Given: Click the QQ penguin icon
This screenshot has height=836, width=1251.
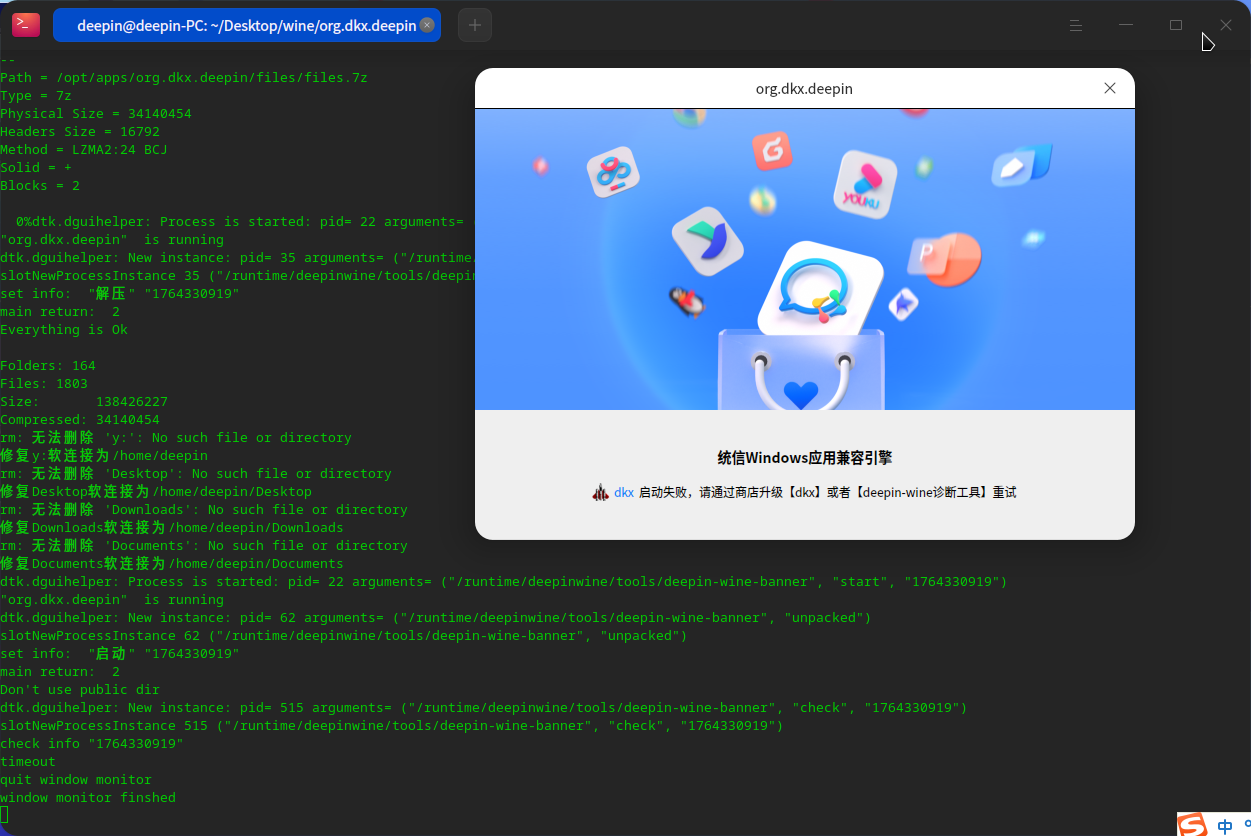Looking at the screenshot, I should click(x=687, y=301).
